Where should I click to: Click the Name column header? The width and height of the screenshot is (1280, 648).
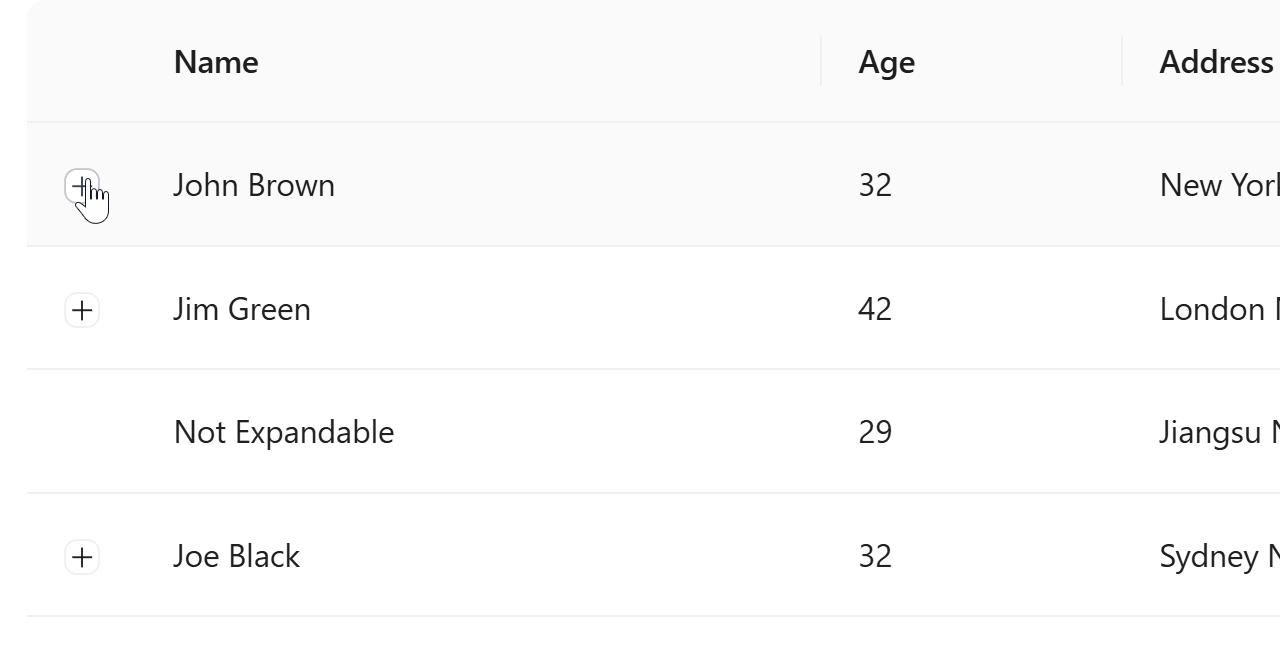[216, 62]
